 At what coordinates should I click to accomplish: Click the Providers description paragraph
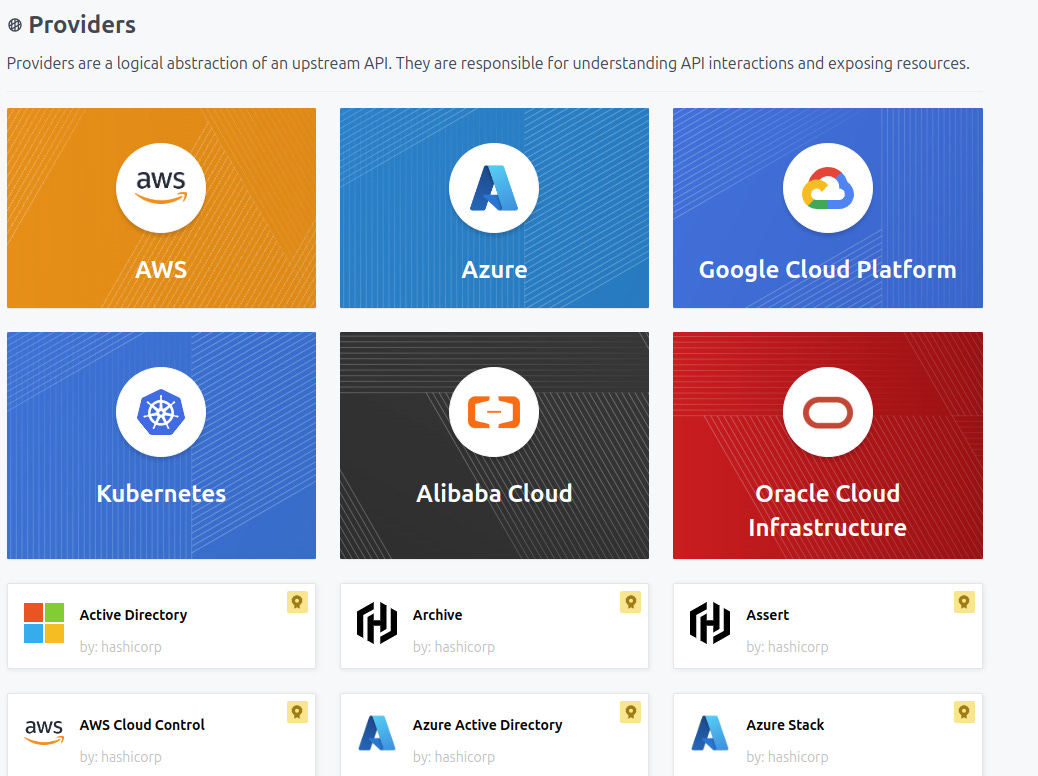tap(488, 64)
